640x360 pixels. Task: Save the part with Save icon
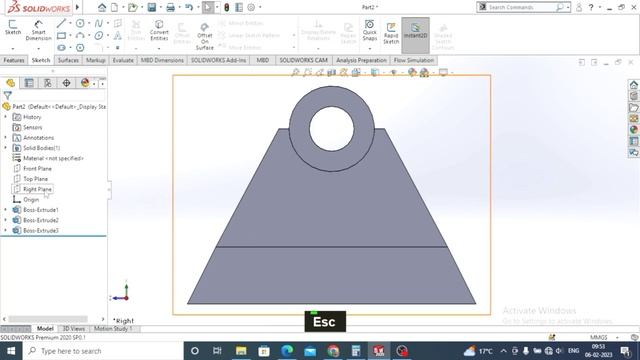point(151,7)
